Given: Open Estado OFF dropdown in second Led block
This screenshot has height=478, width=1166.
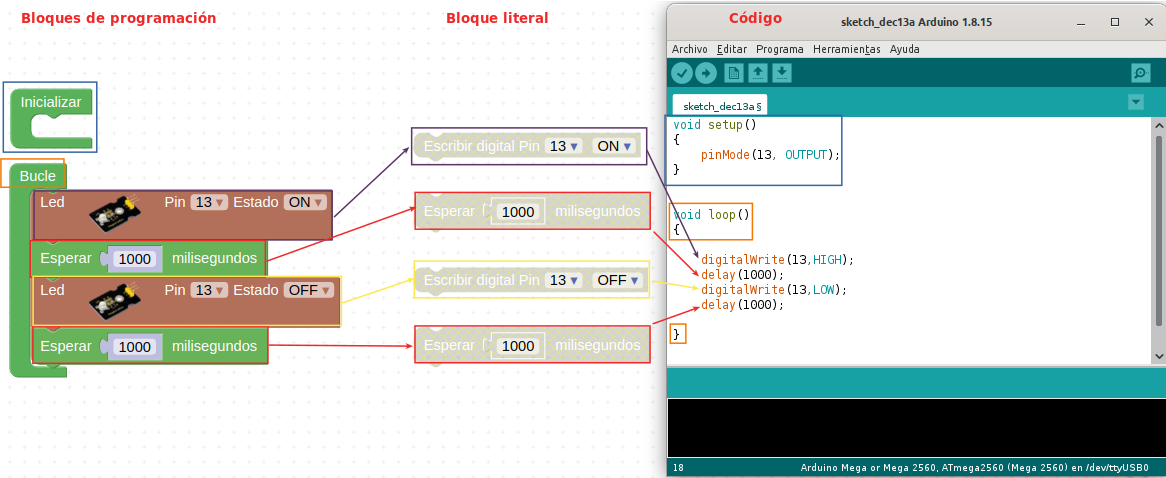Looking at the screenshot, I should click(308, 290).
